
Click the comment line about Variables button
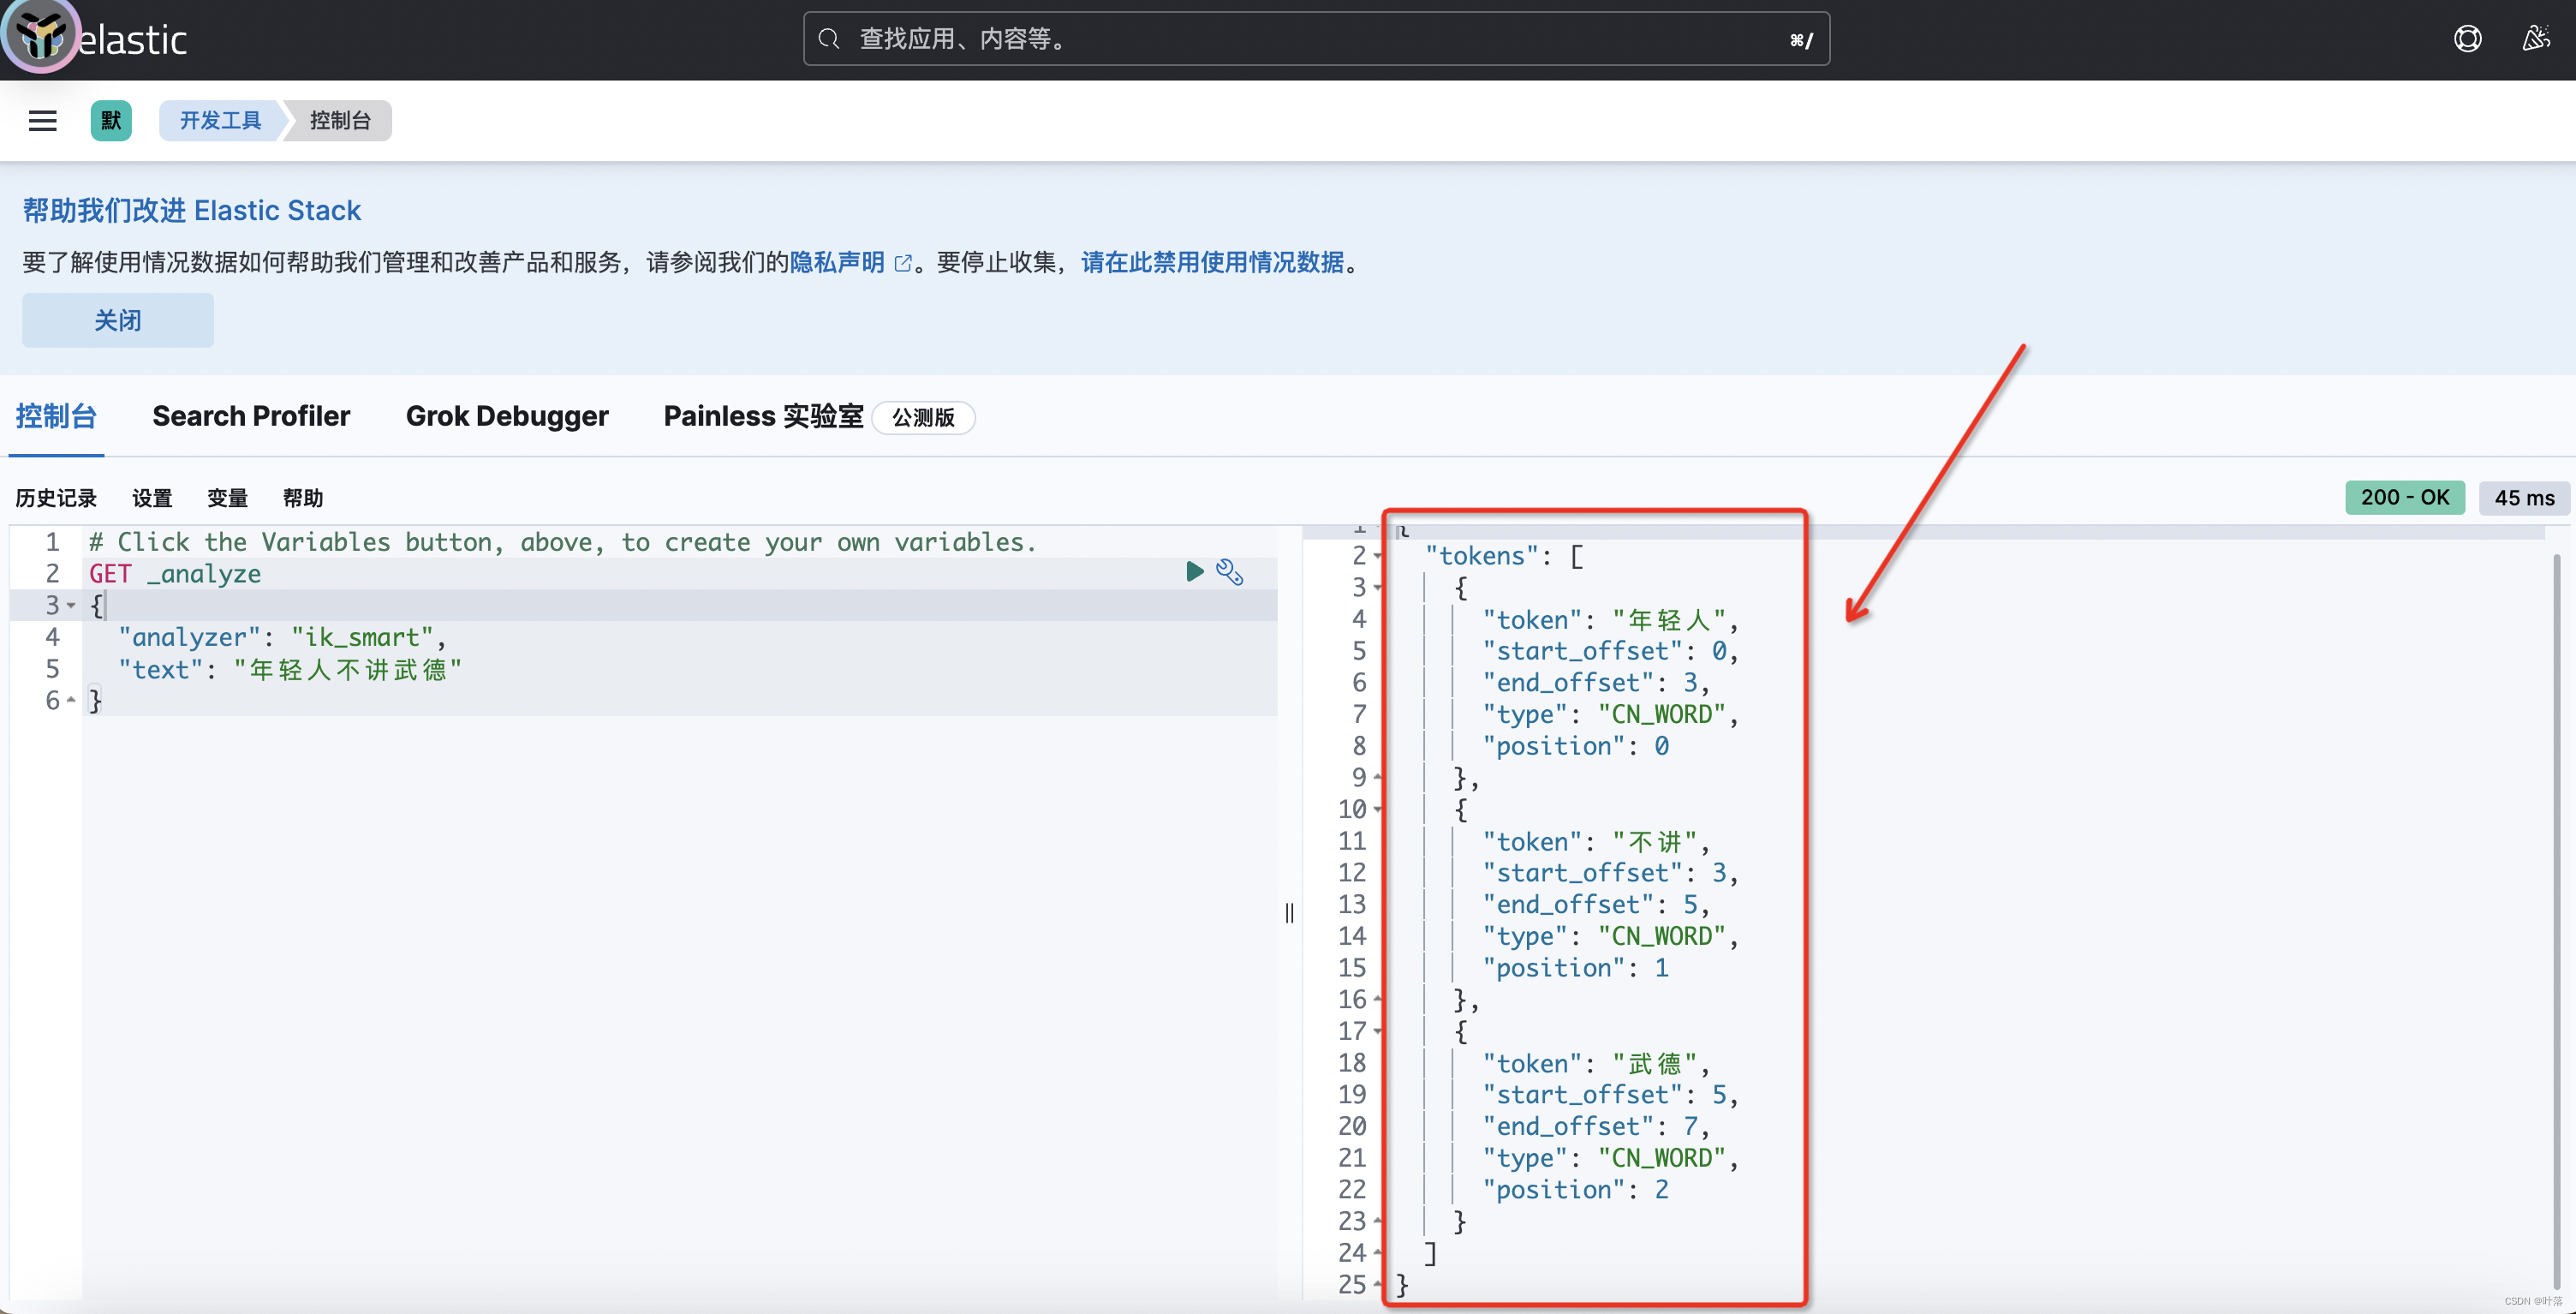tap(562, 542)
